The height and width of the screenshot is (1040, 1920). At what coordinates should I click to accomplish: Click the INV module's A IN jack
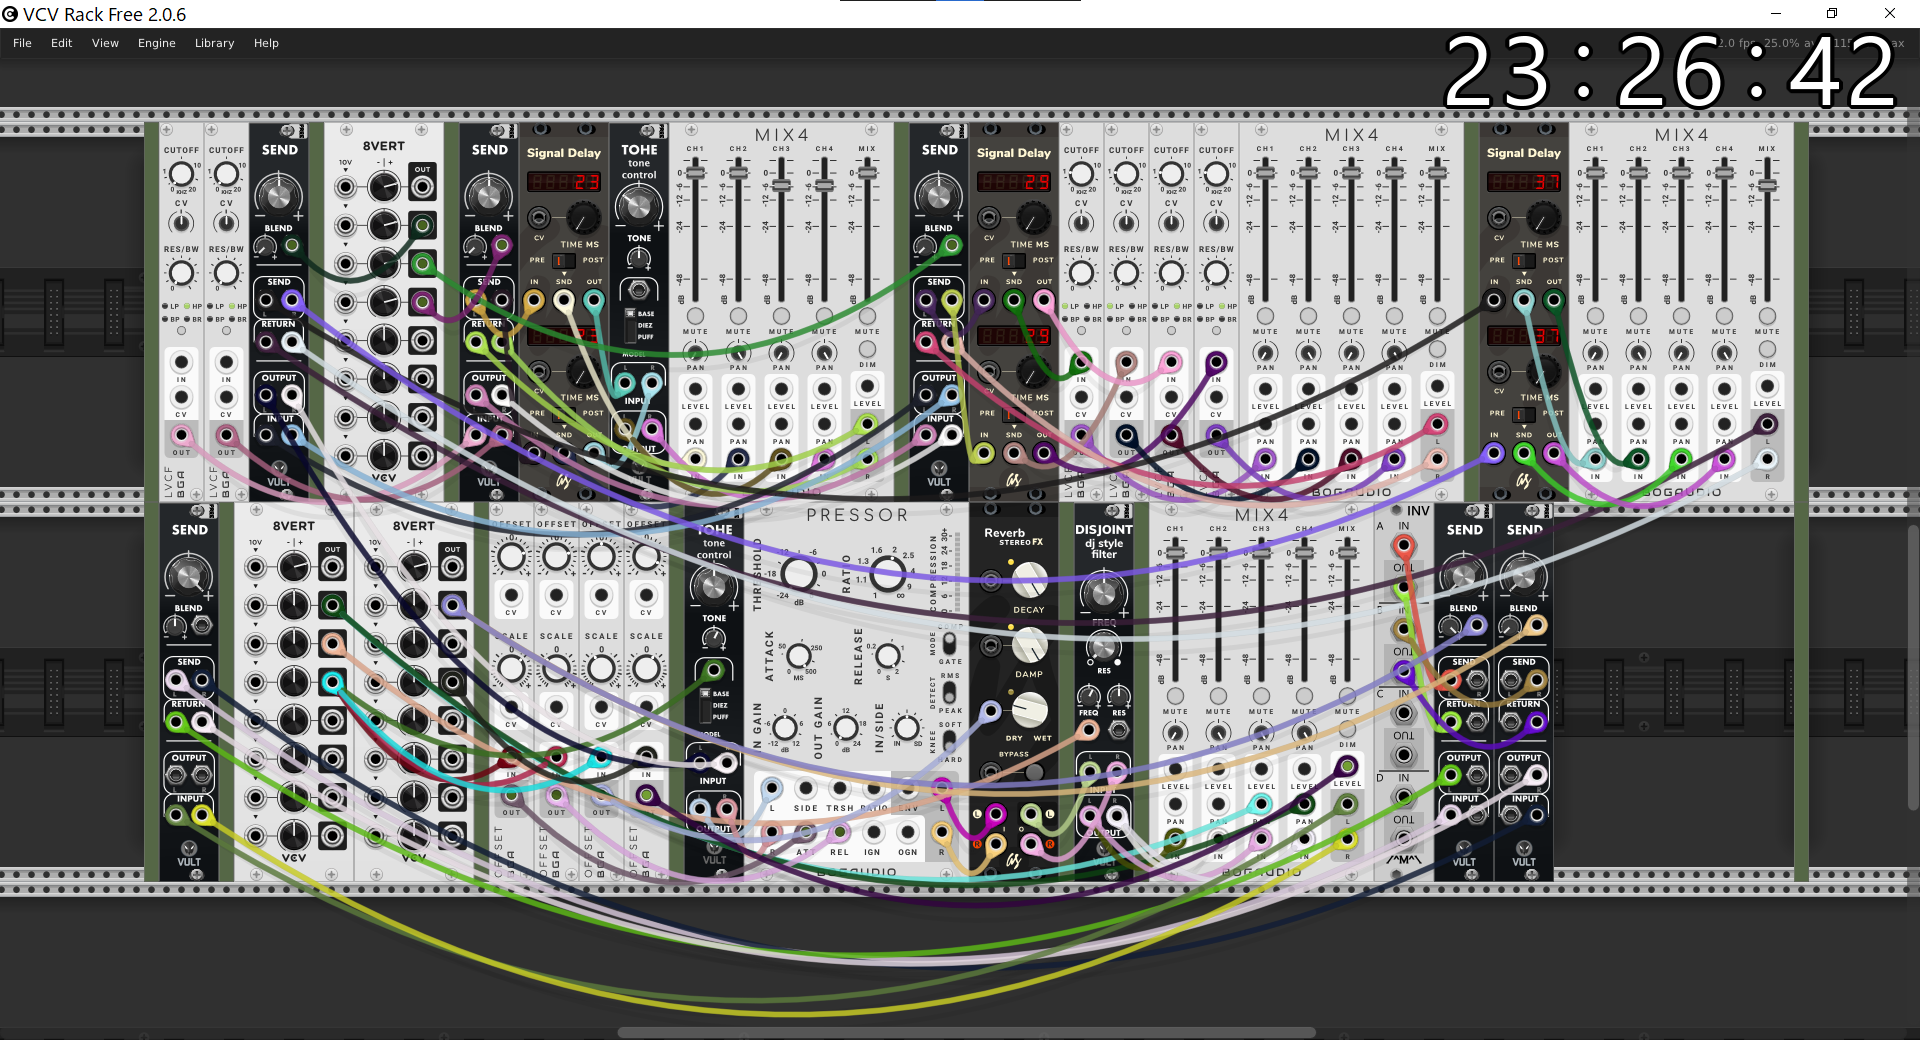(x=1404, y=546)
